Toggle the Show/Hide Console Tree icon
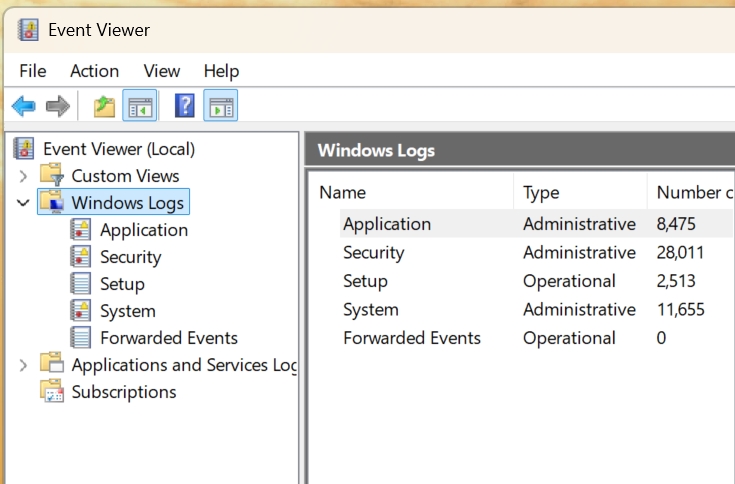 [137, 105]
